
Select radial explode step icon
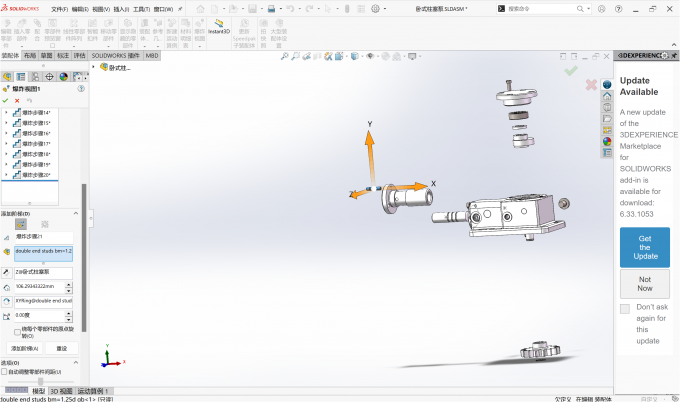tap(45, 224)
